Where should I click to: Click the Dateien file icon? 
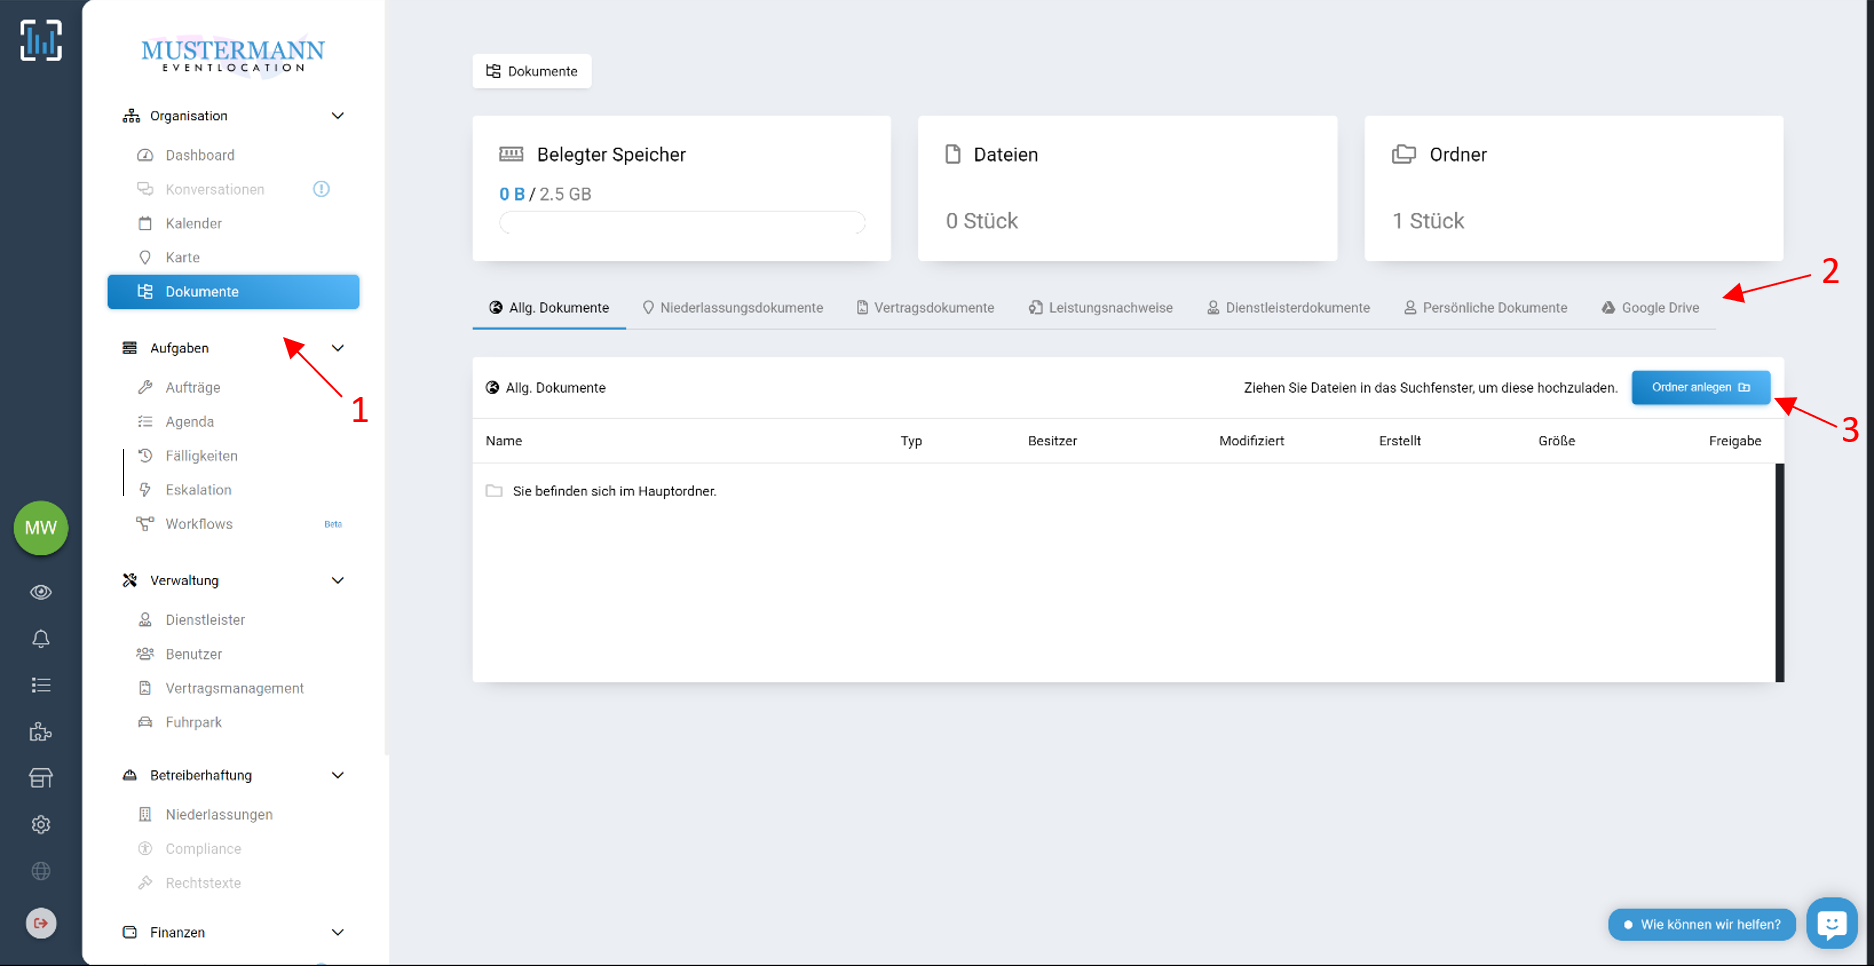[953, 154]
